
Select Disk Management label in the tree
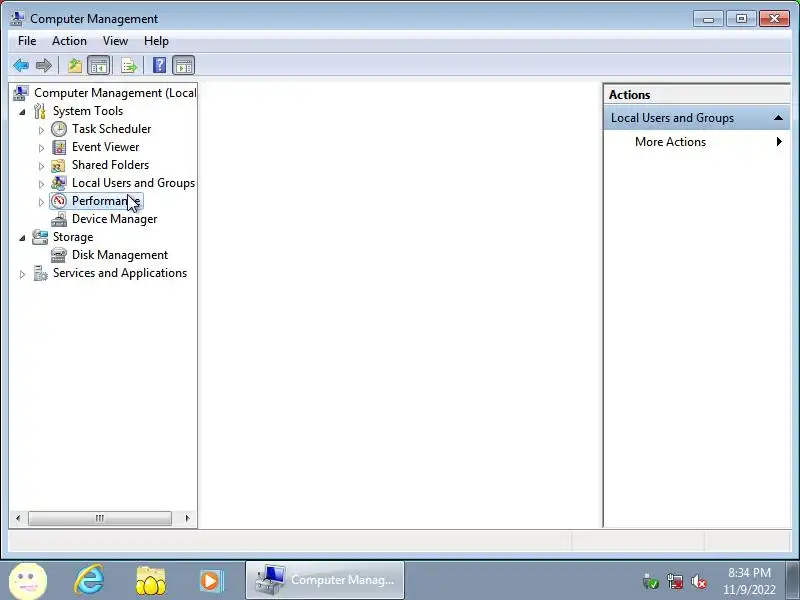coord(120,255)
